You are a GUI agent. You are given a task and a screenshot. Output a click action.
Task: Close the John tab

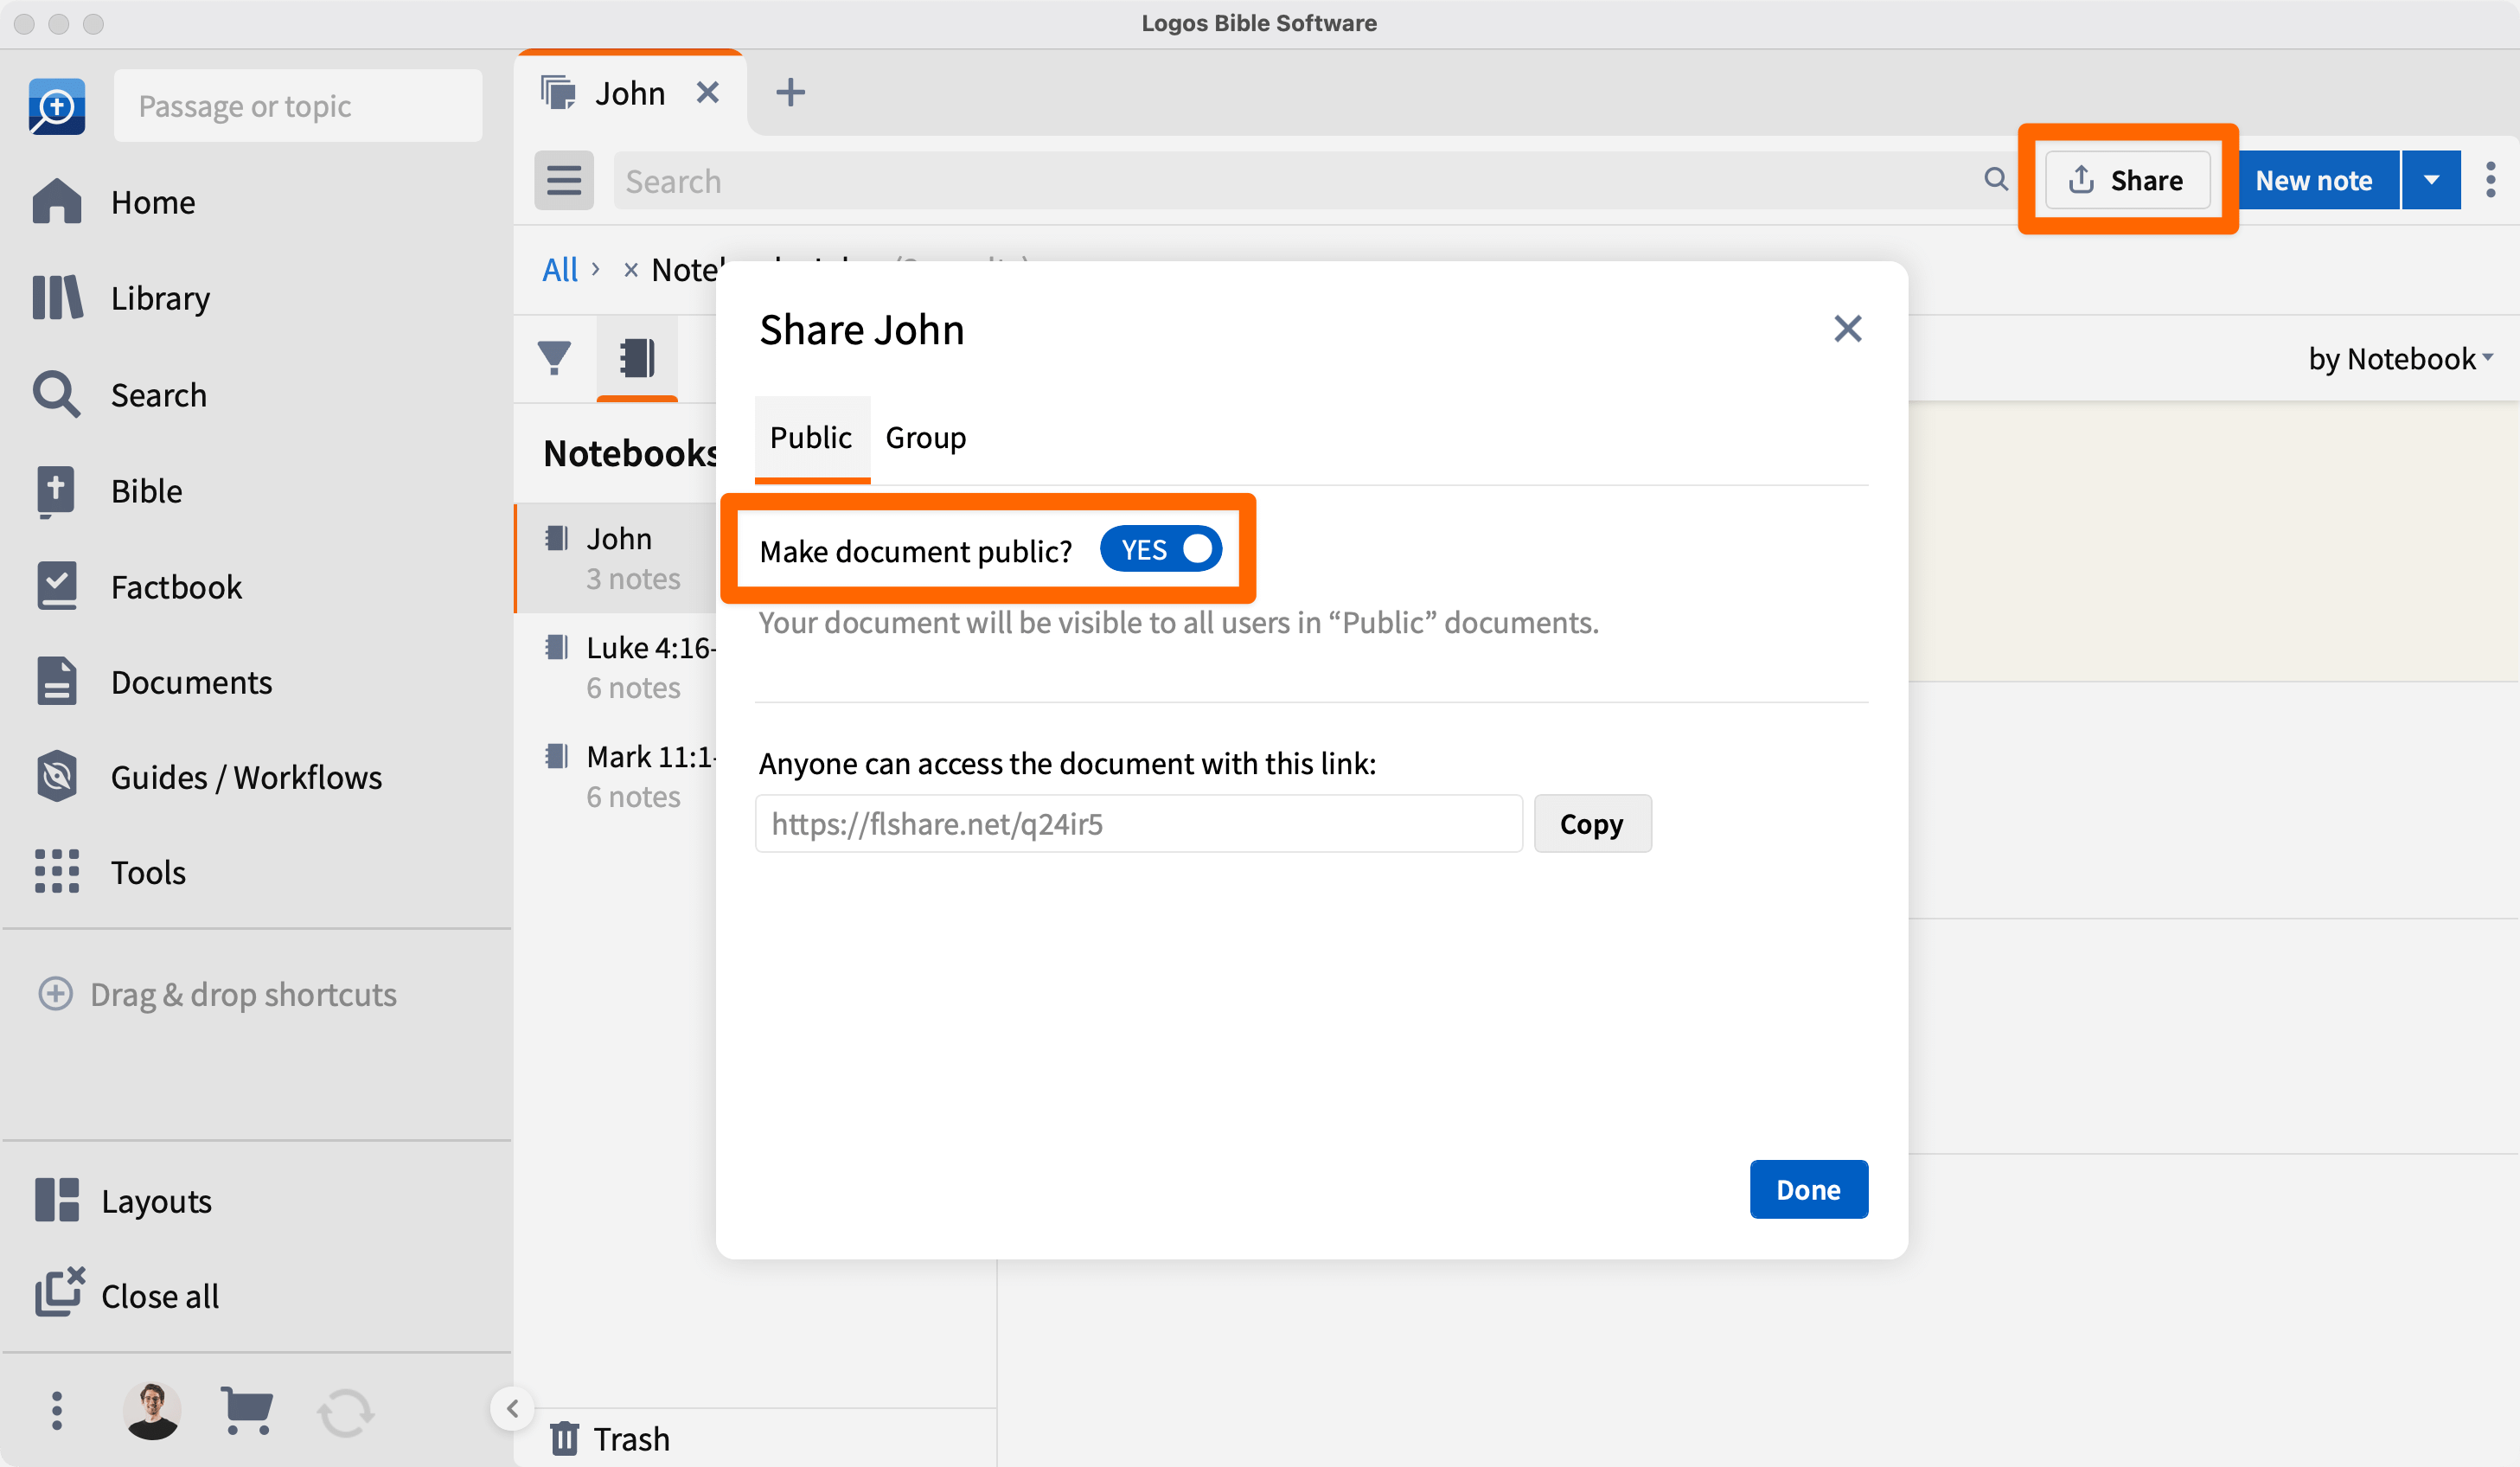click(708, 92)
